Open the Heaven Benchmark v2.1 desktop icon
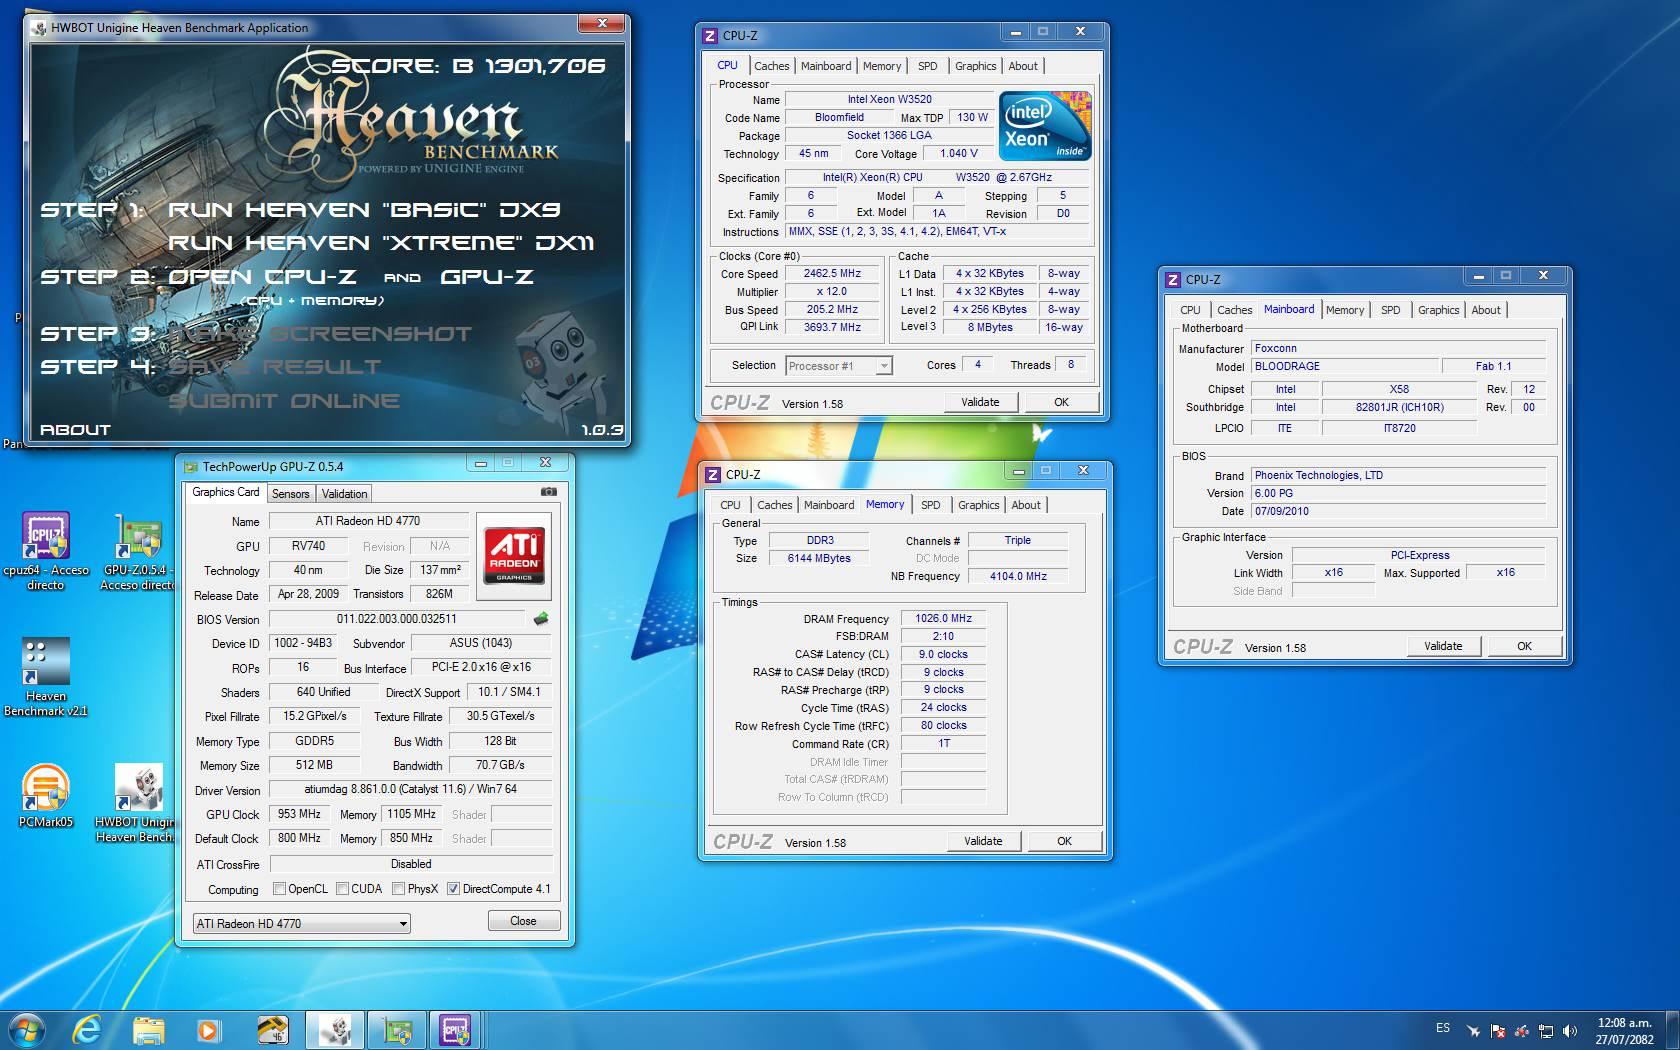The height and width of the screenshot is (1050, 1680). 46,677
